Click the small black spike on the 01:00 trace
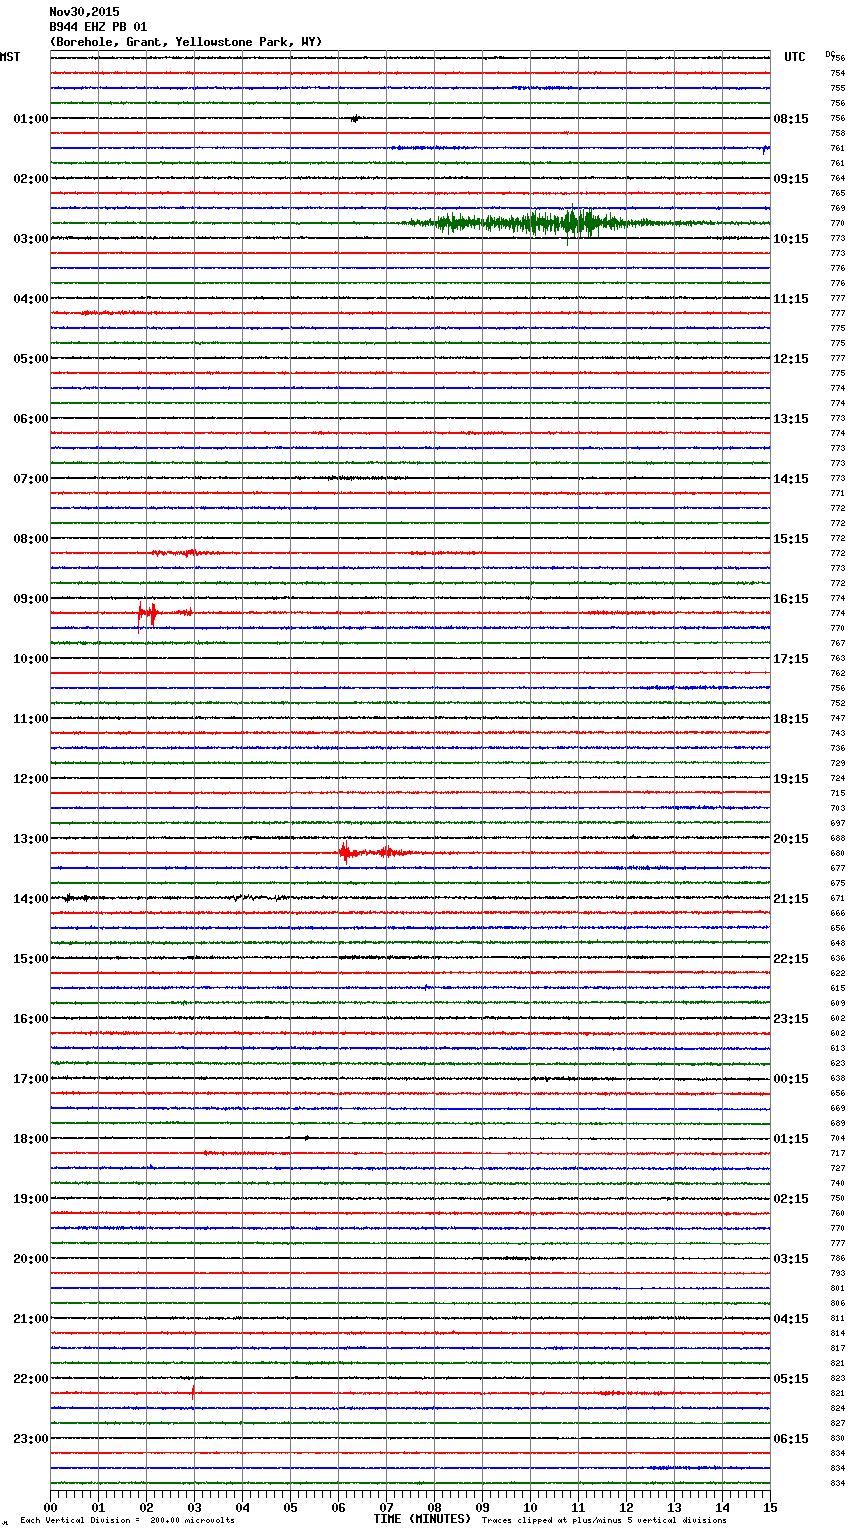850x1534 pixels. coord(355,119)
